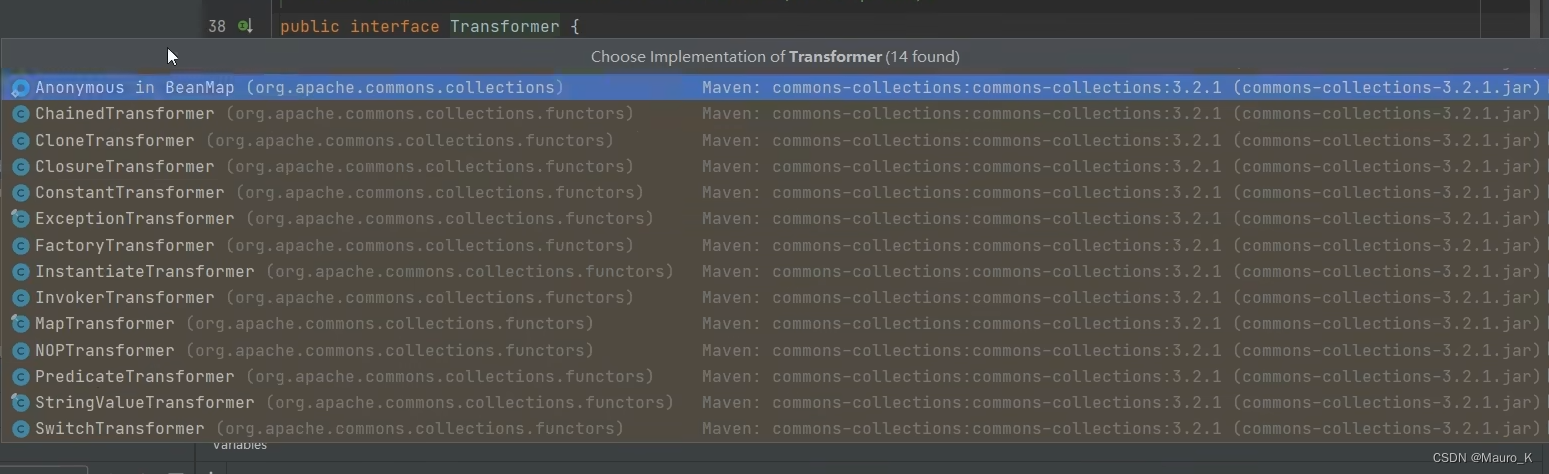Choose ChainedTransformer from the list
The height and width of the screenshot is (474, 1549).
pyautogui.click(x=774, y=114)
